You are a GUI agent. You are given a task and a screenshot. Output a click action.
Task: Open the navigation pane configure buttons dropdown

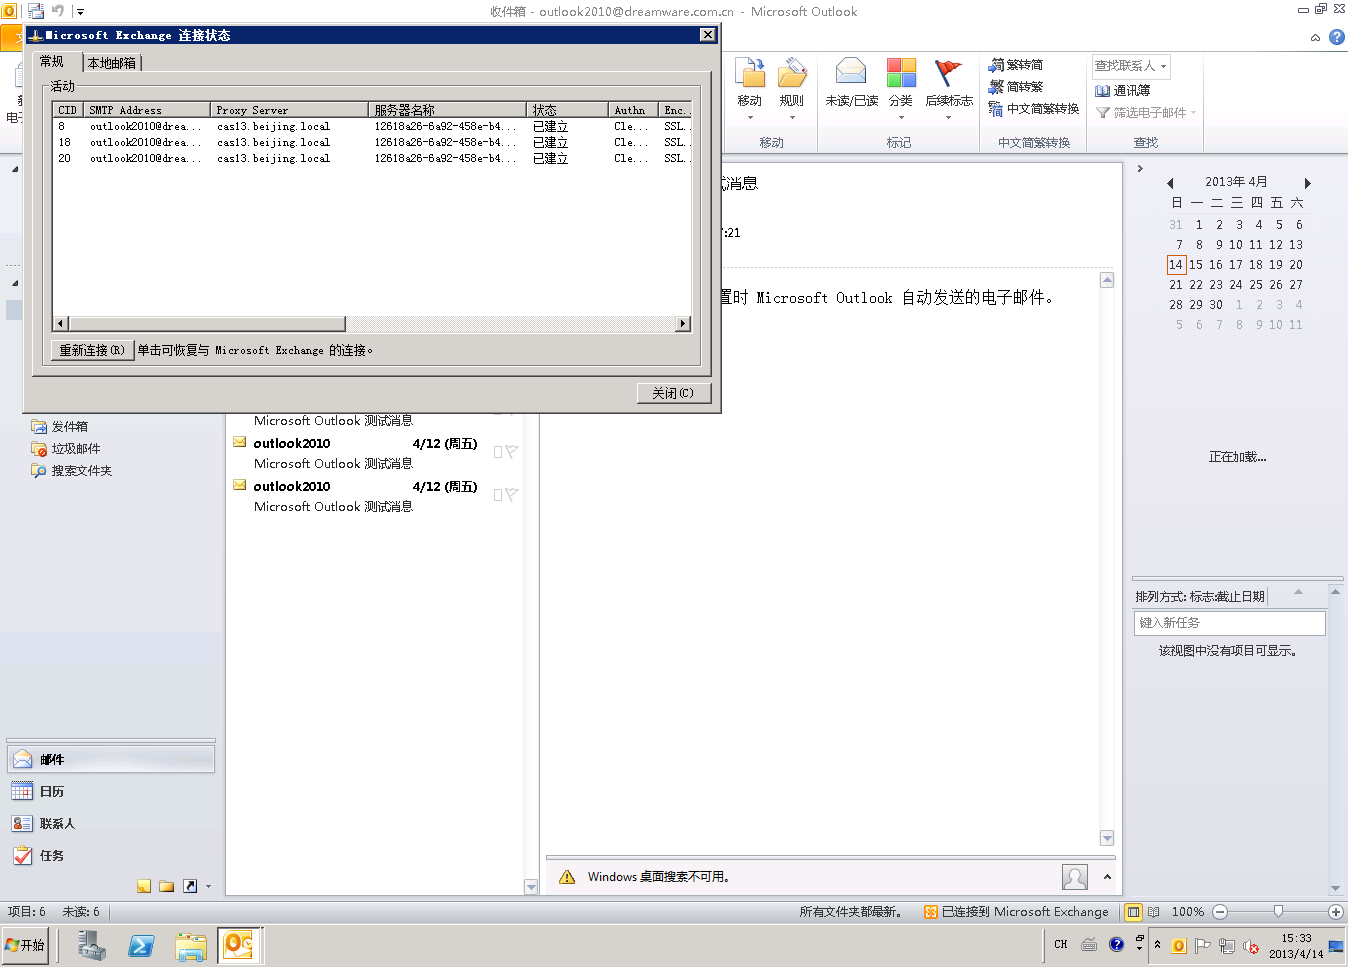click(x=208, y=886)
